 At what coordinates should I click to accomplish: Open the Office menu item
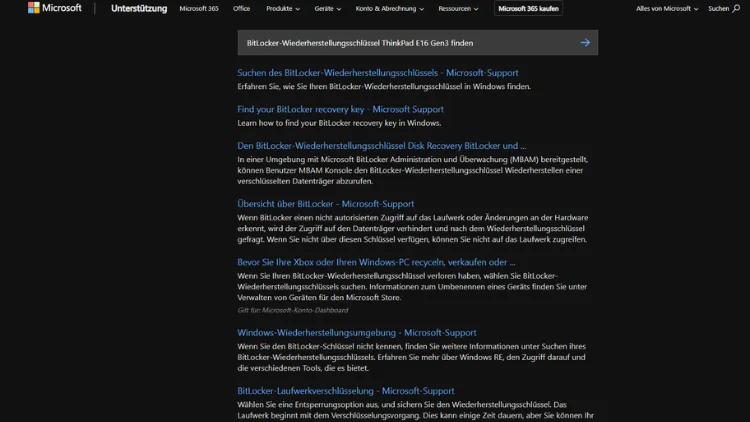pyautogui.click(x=242, y=9)
